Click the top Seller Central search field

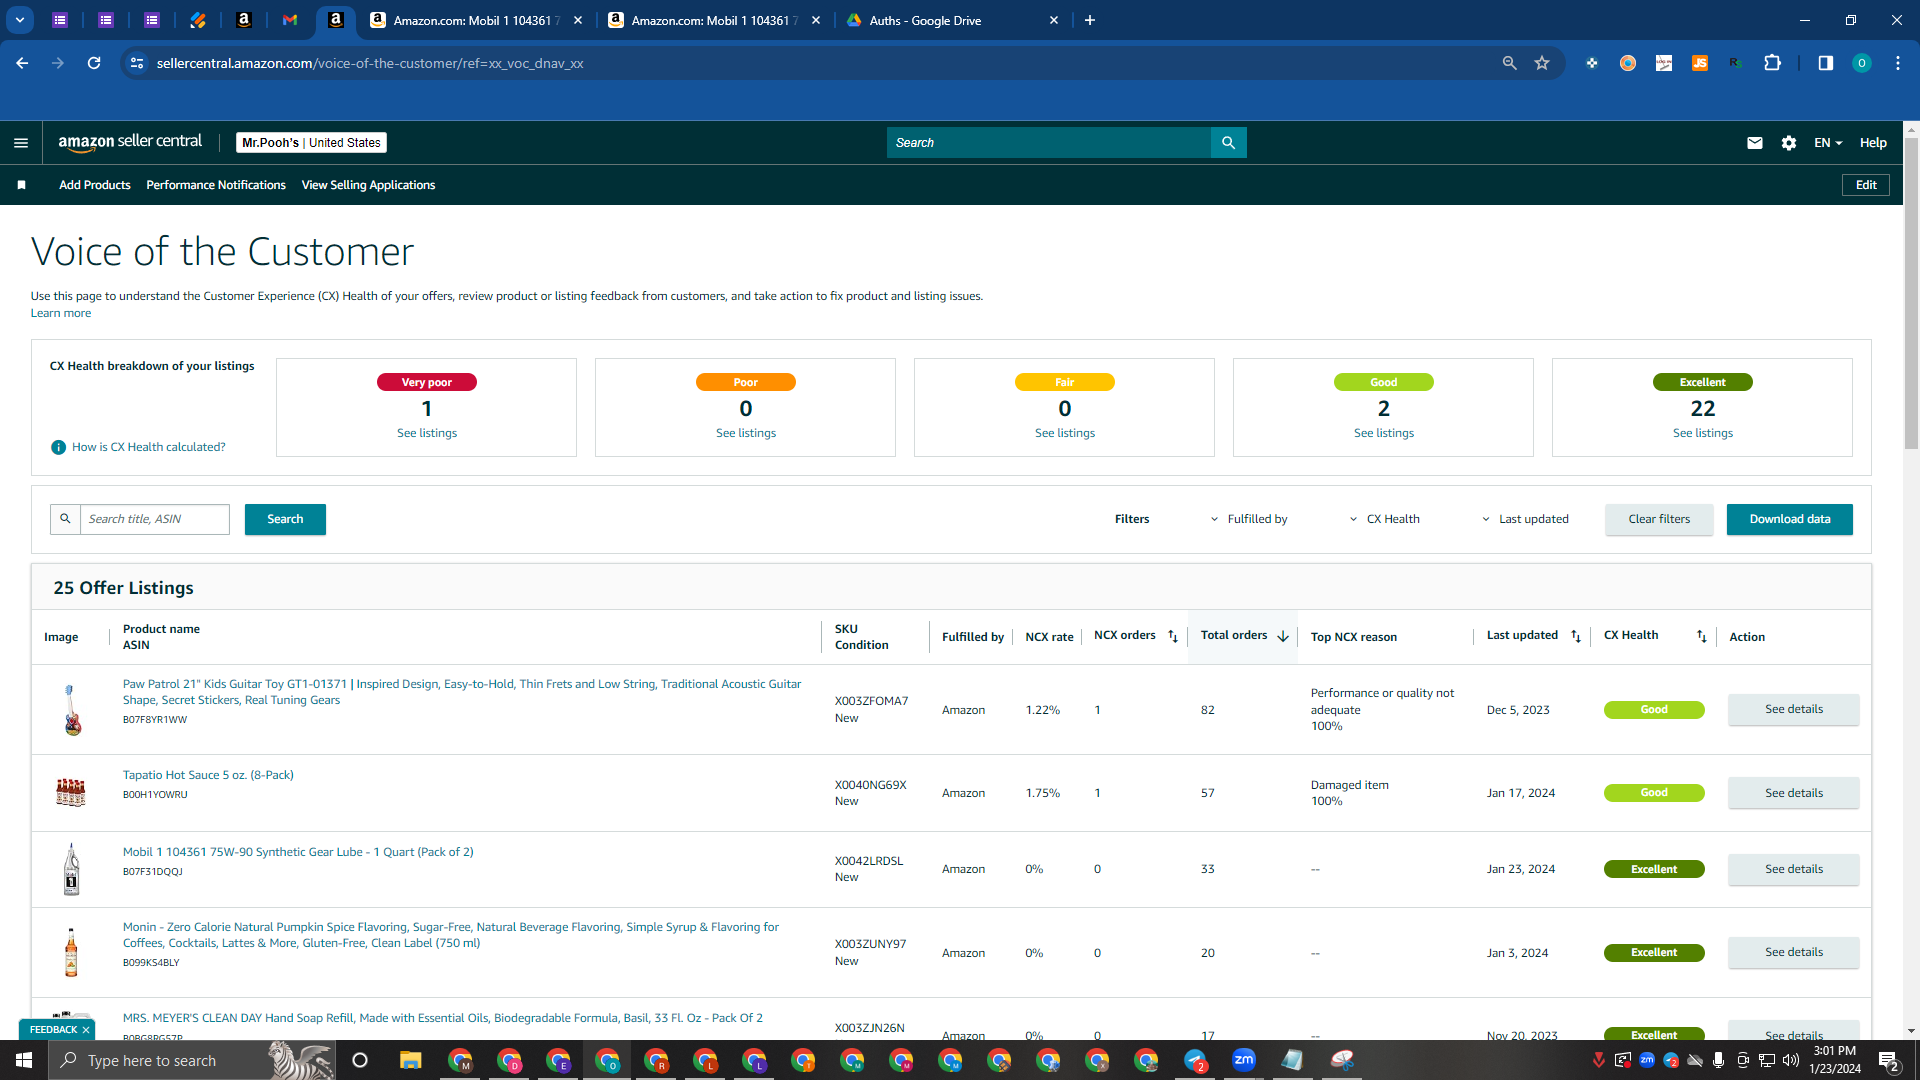pyautogui.click(x=1049, y=143)
